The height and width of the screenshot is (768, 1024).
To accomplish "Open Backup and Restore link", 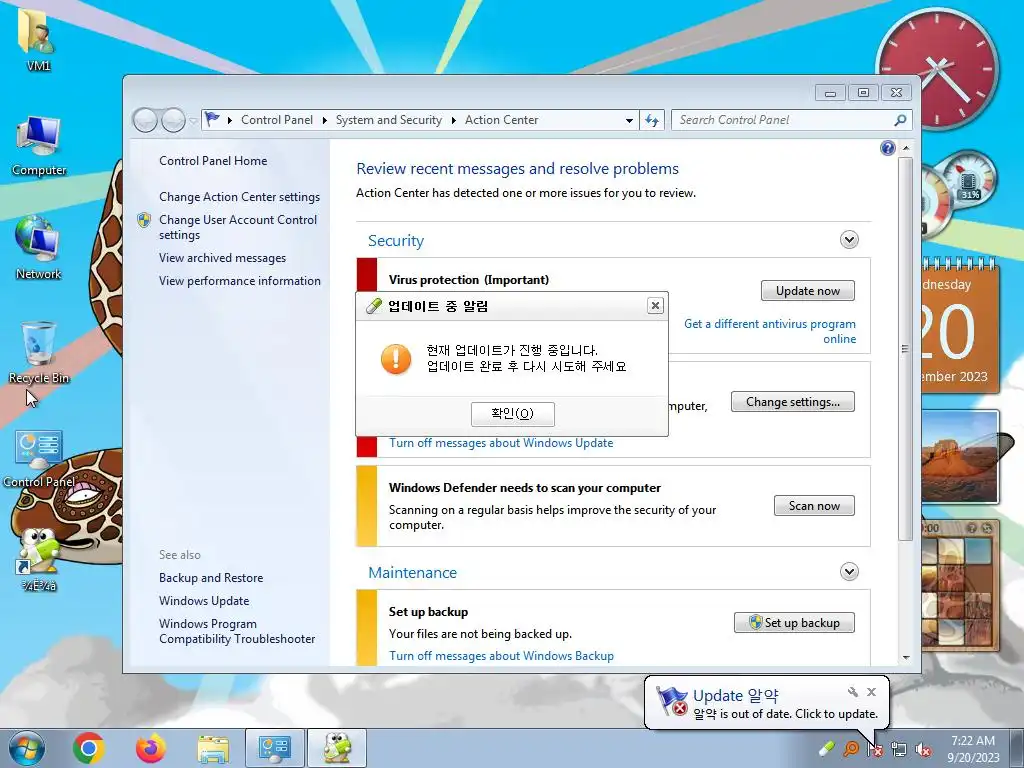I will click(211, 578).
